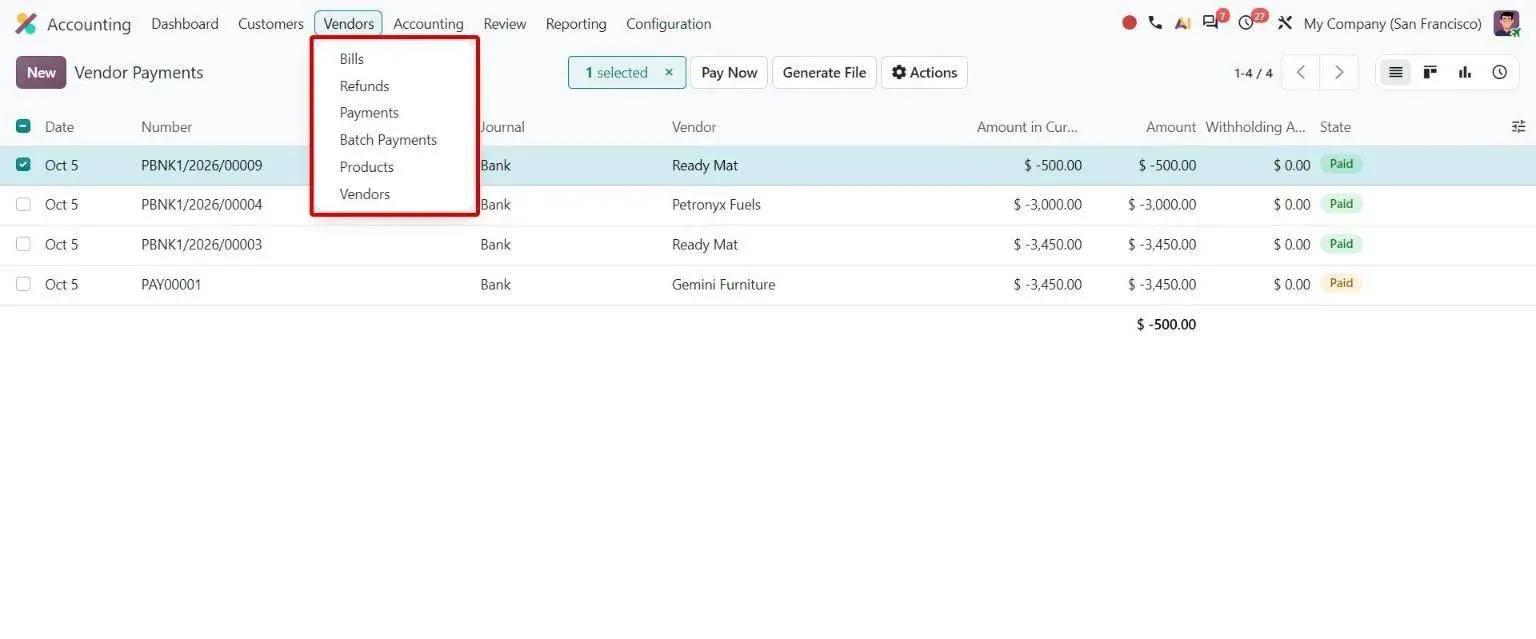Open the debug tools wrench icon
Viewport: 1536px width, 639px height.
pos(1285,23)
